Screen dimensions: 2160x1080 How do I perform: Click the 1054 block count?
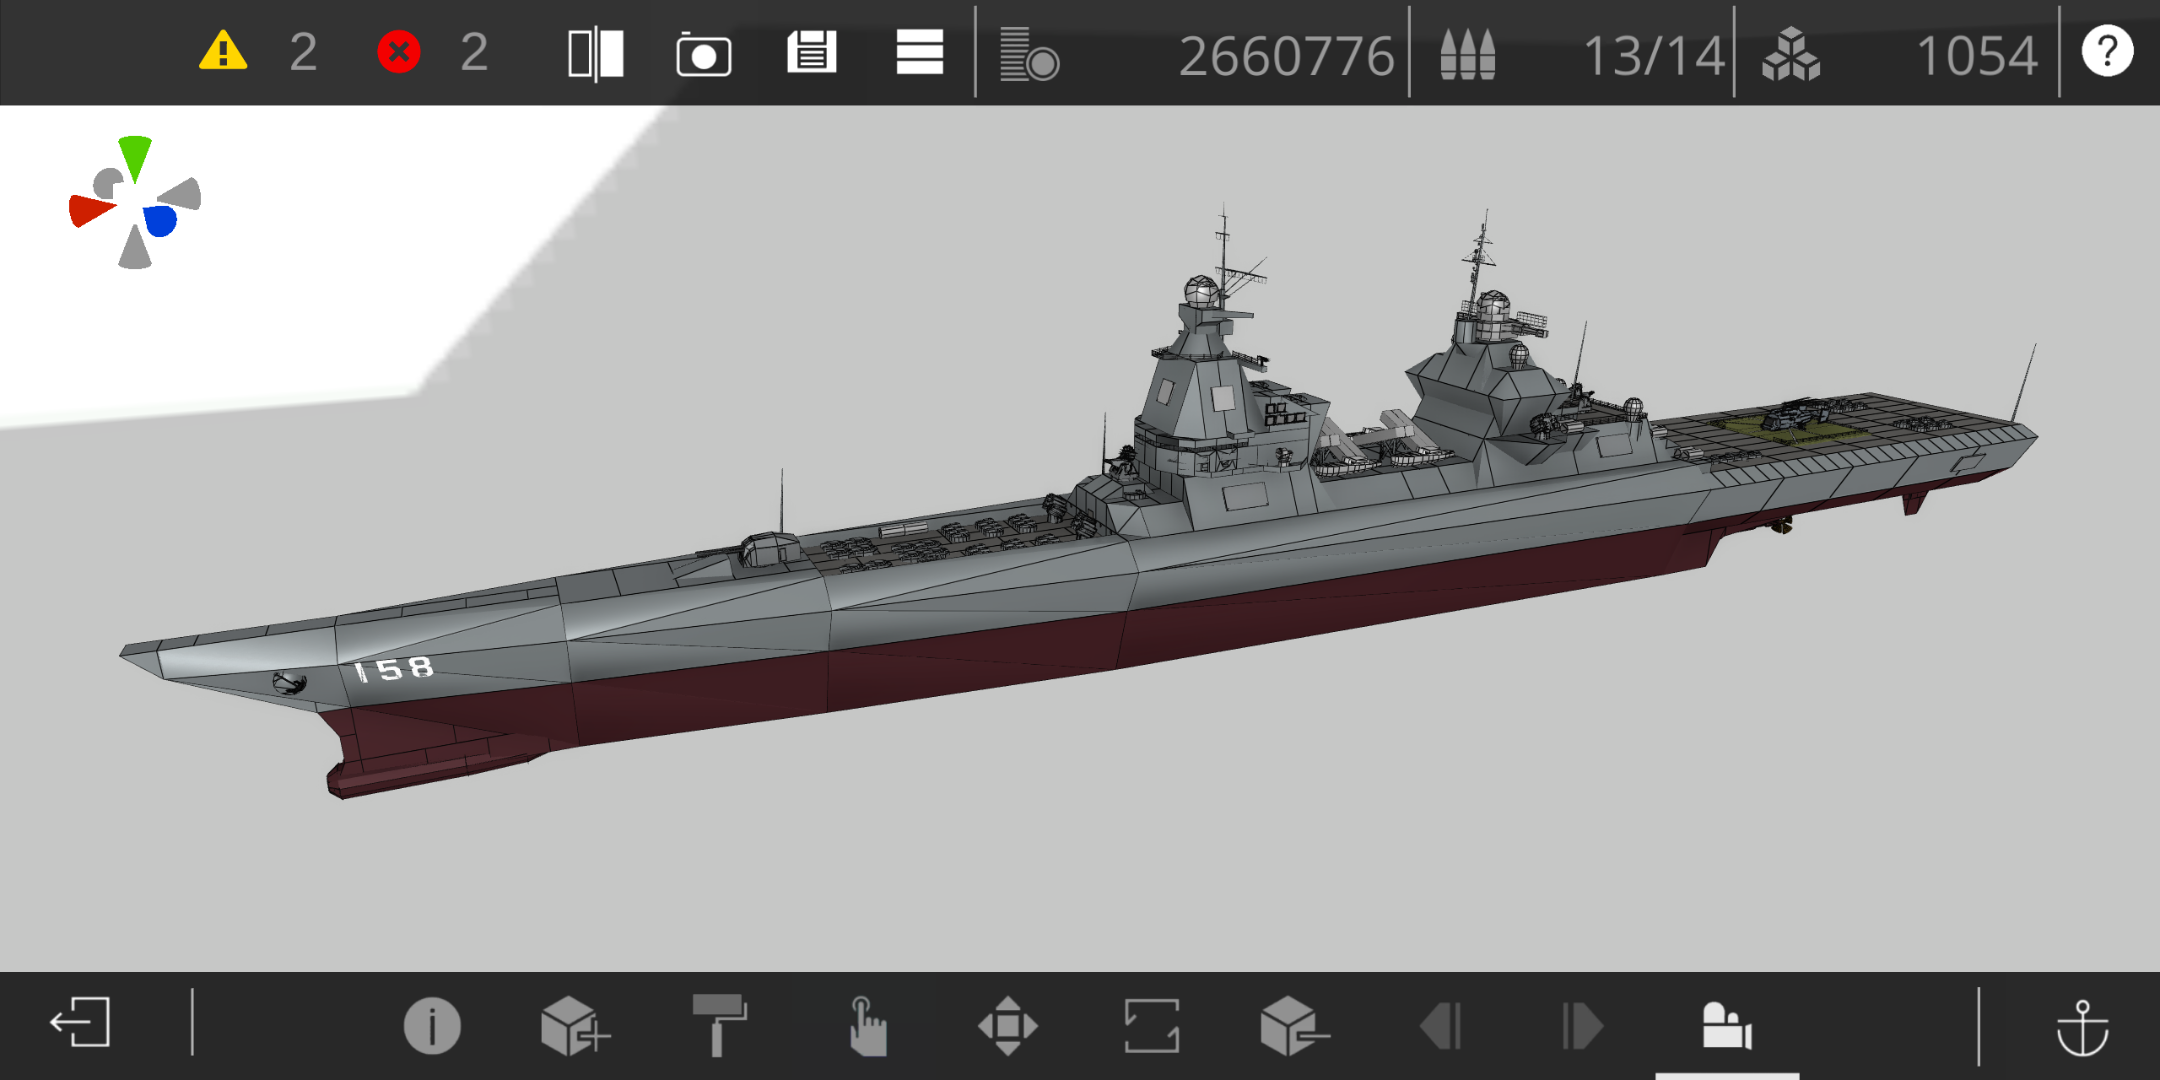(1977, 56)
